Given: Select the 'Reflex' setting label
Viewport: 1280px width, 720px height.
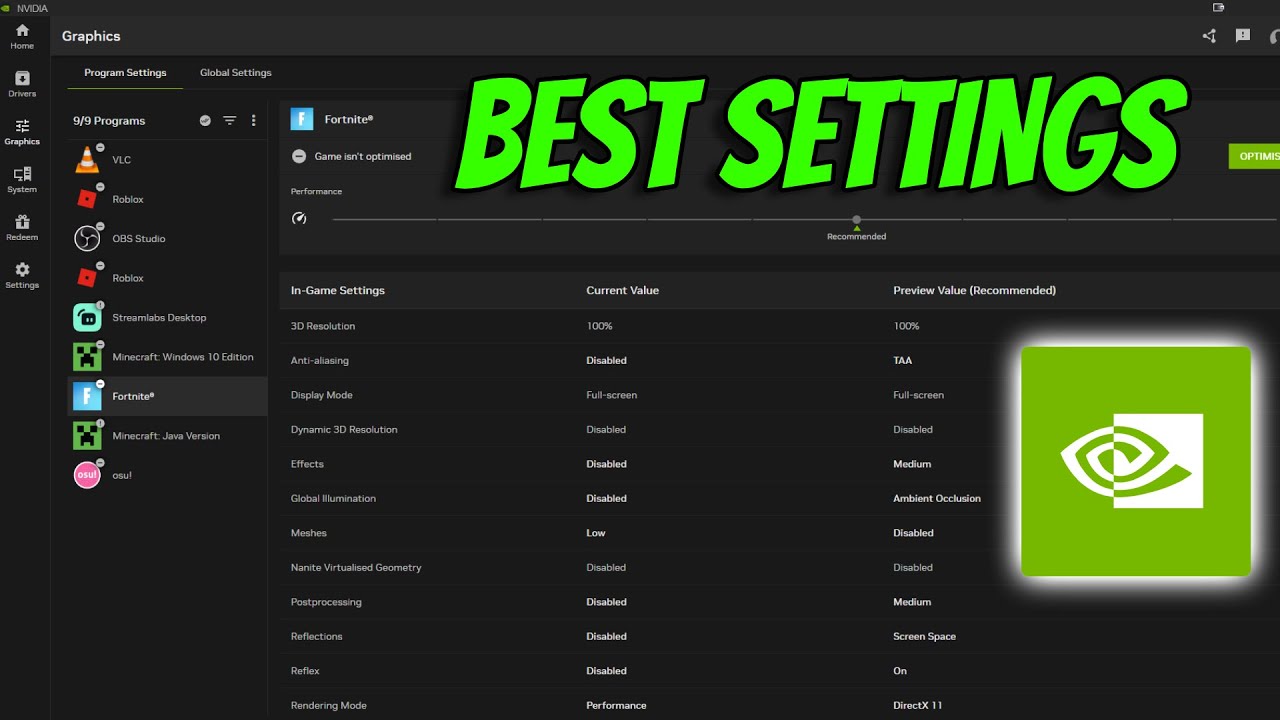Looking at the screenshot, I should (x=305, y=671).
